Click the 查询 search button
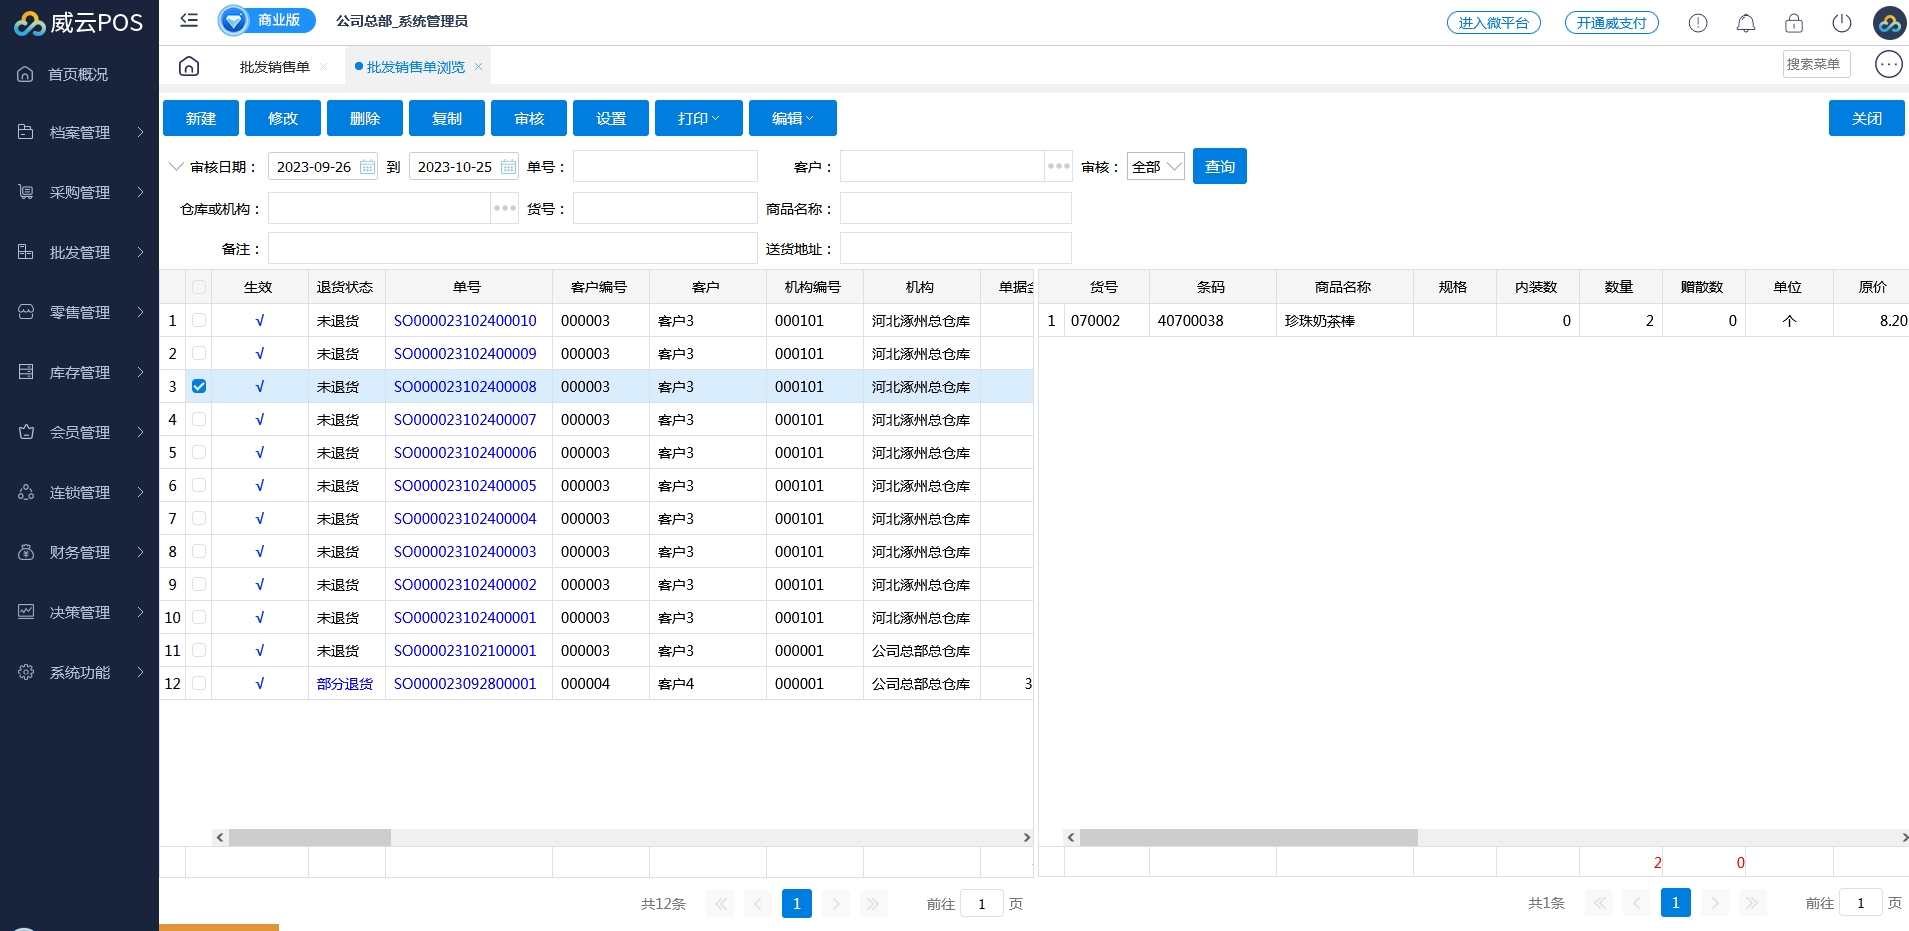Screen dimensions: 1909x931 point(1219,167)
